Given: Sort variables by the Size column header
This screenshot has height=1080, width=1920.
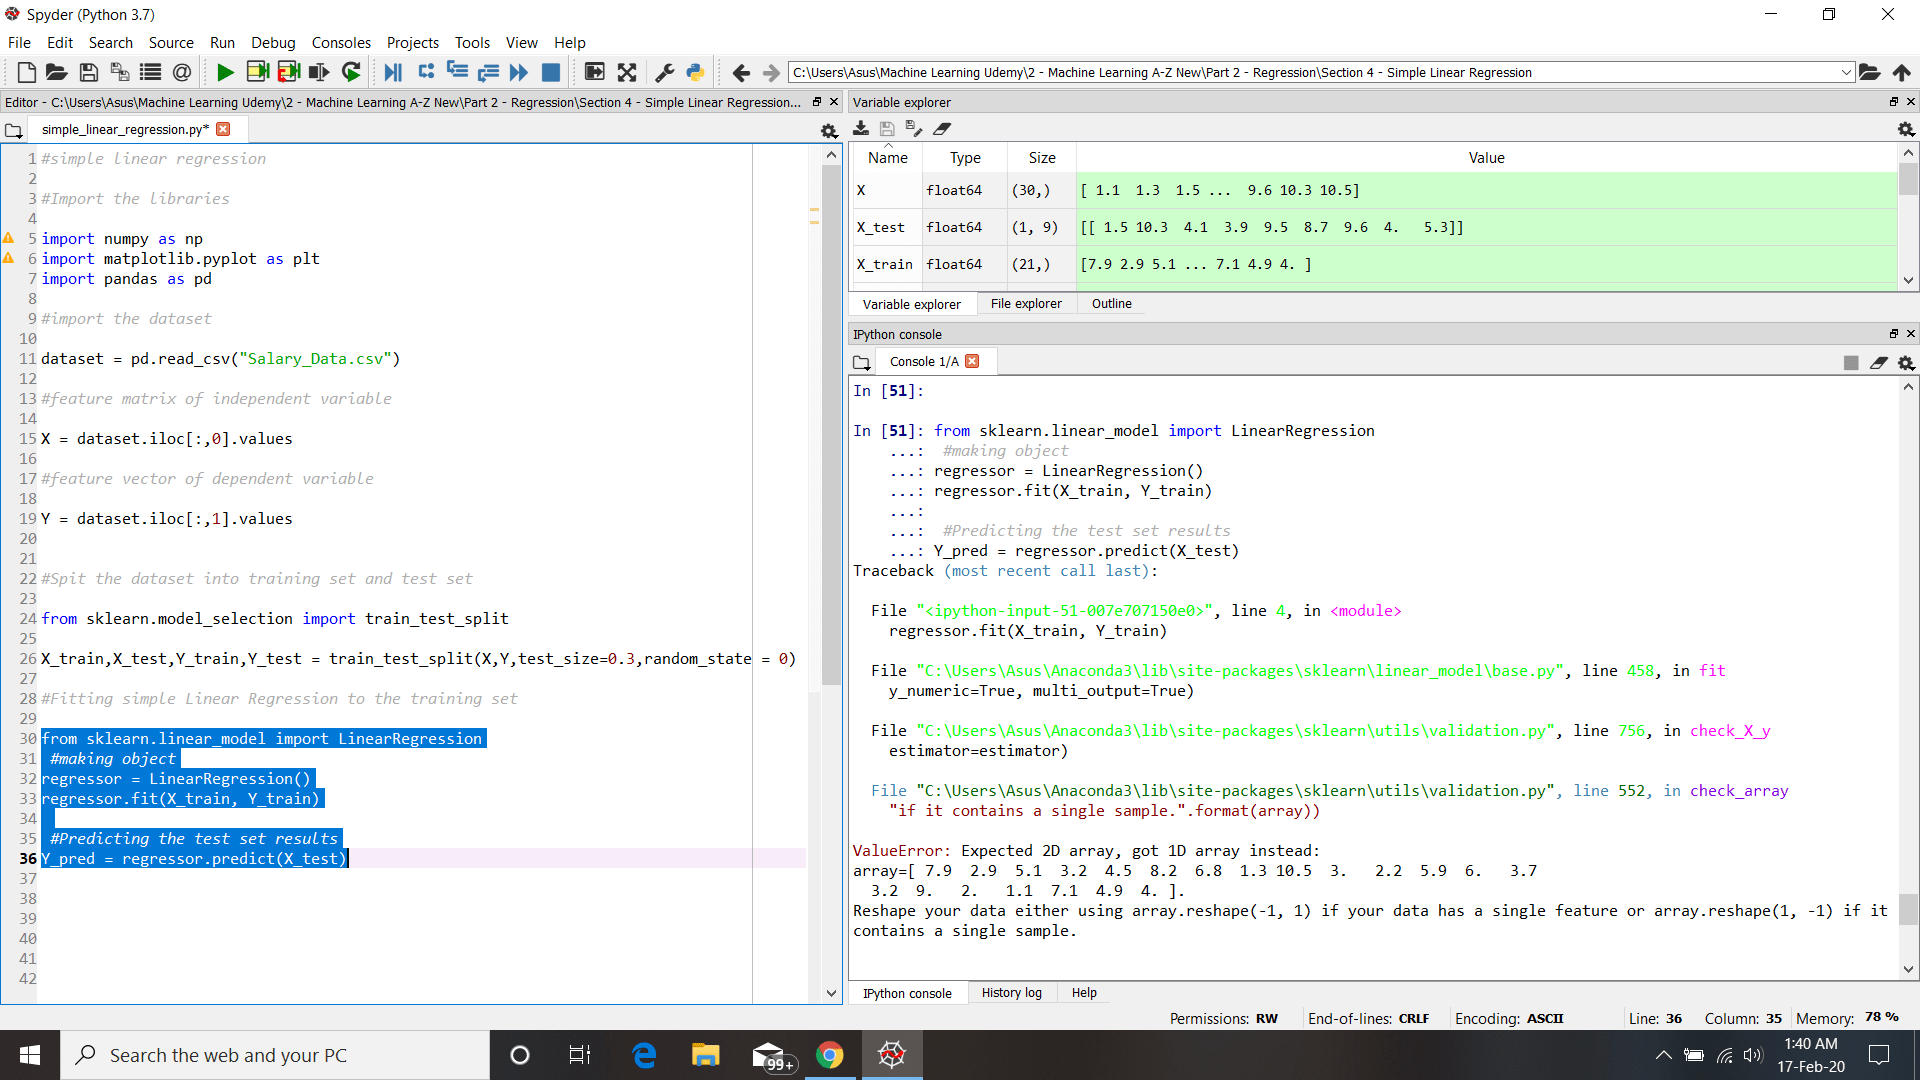Looking at the screenshot, I should tap(1041, 158).
